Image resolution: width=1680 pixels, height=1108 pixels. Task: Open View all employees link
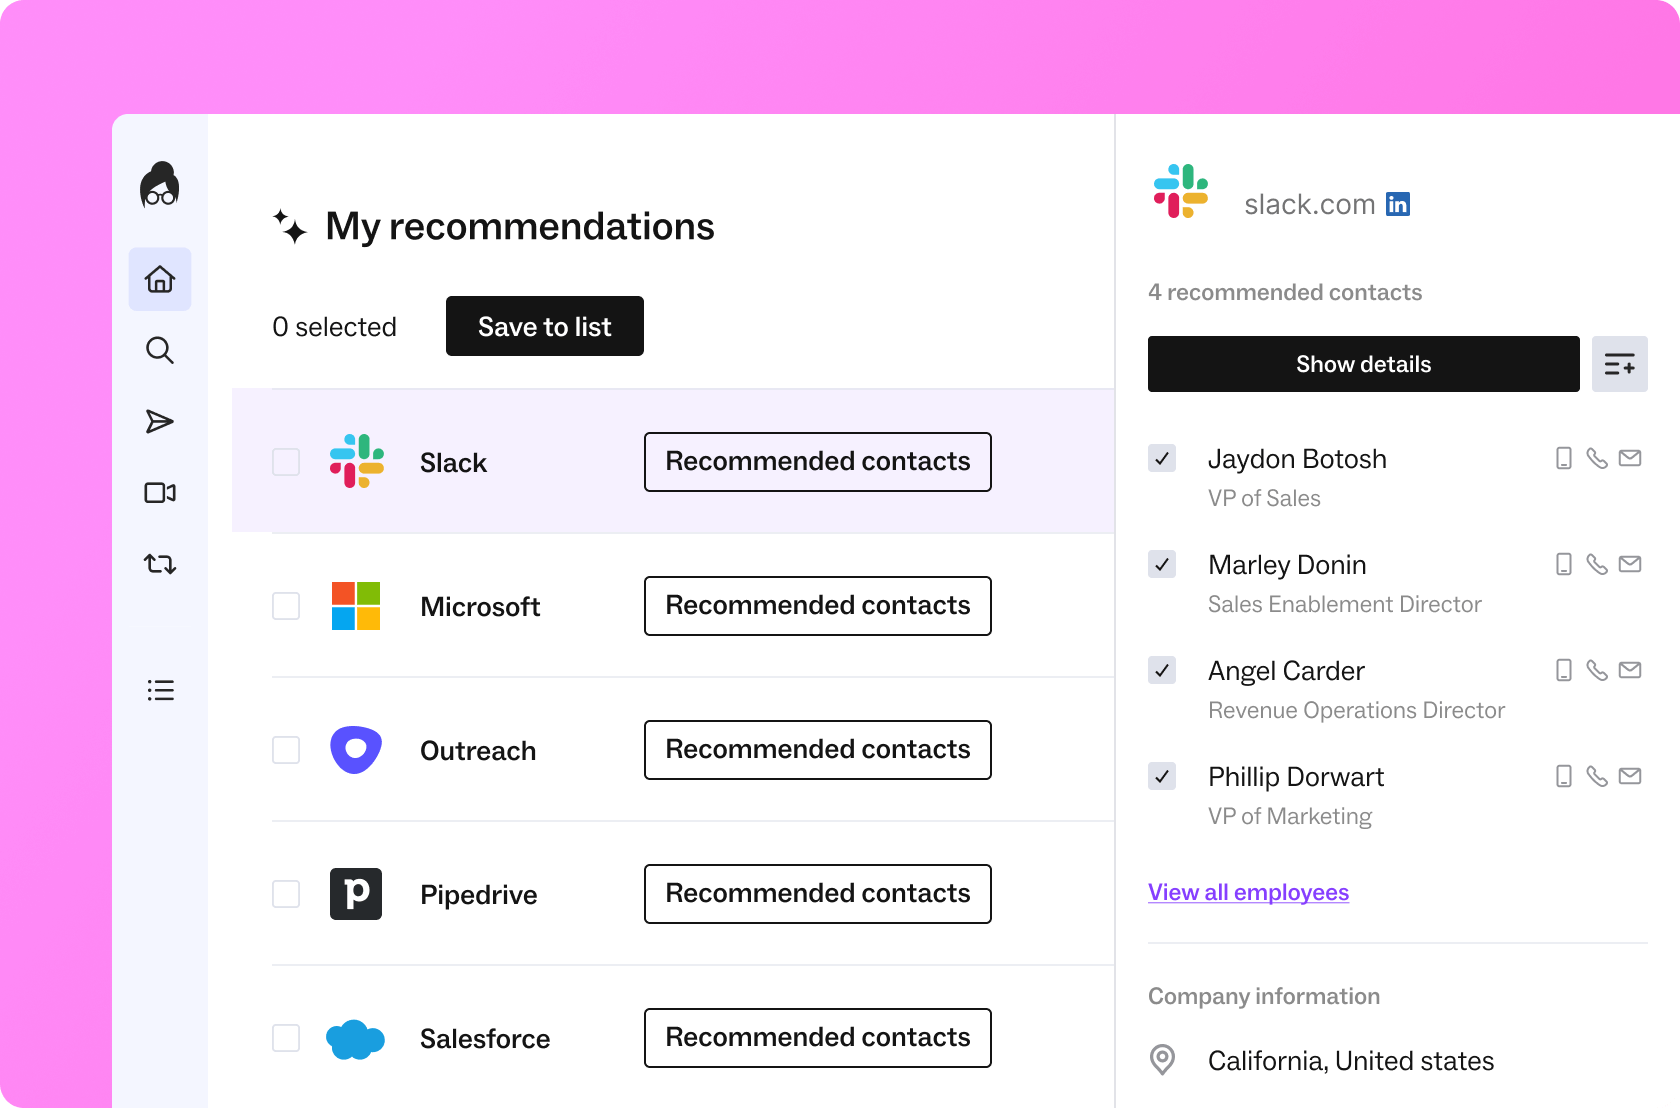1248,892
